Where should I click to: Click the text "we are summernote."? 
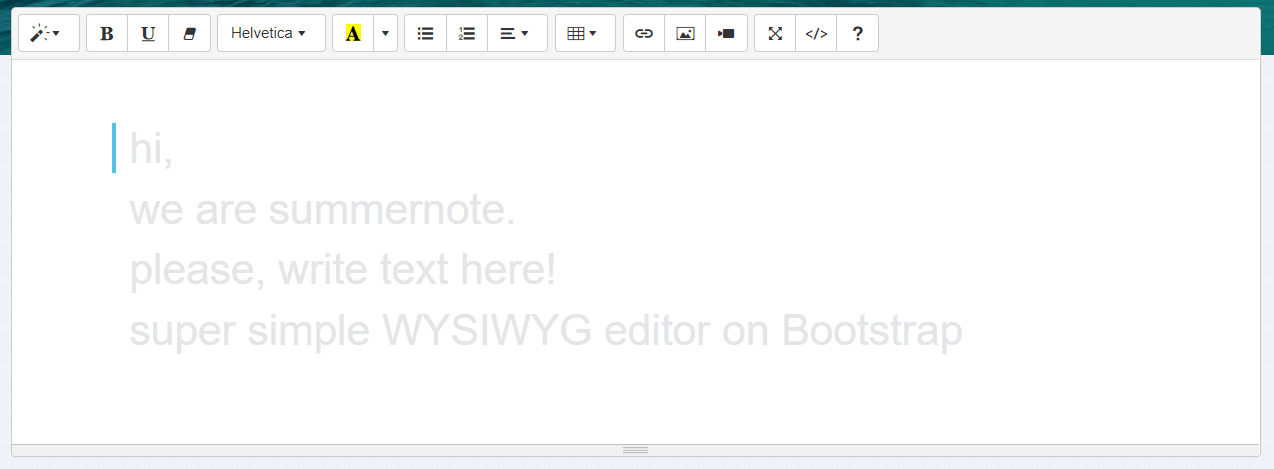(322, 210)
